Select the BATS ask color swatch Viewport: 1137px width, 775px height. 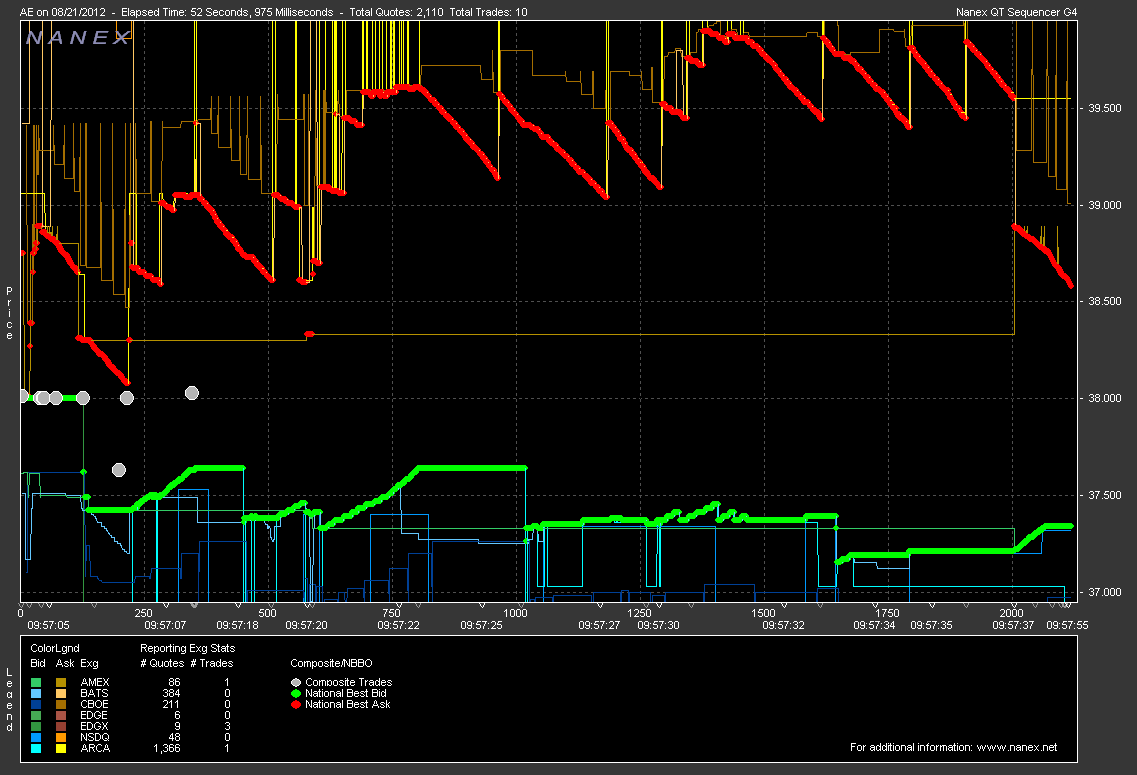[x=61, y=693]
